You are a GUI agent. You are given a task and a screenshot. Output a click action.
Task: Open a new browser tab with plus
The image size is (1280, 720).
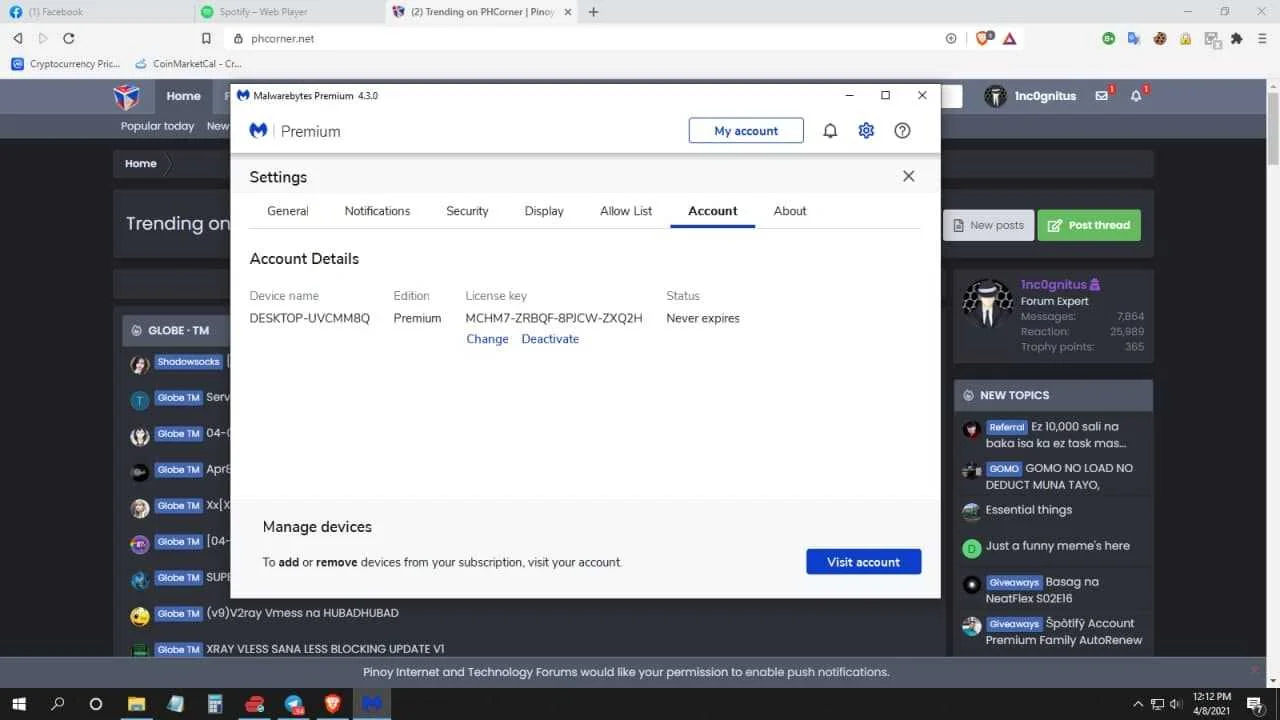pyautogui.click(x=593, y=12)
